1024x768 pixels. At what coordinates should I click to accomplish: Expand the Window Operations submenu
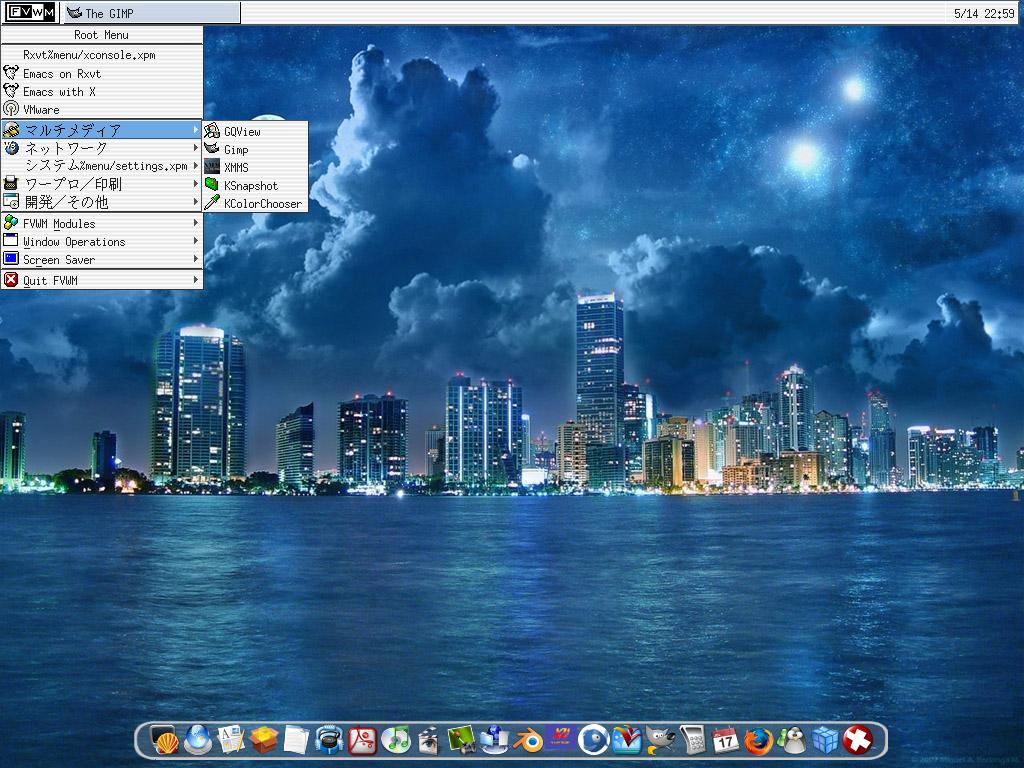coord(102,242)
